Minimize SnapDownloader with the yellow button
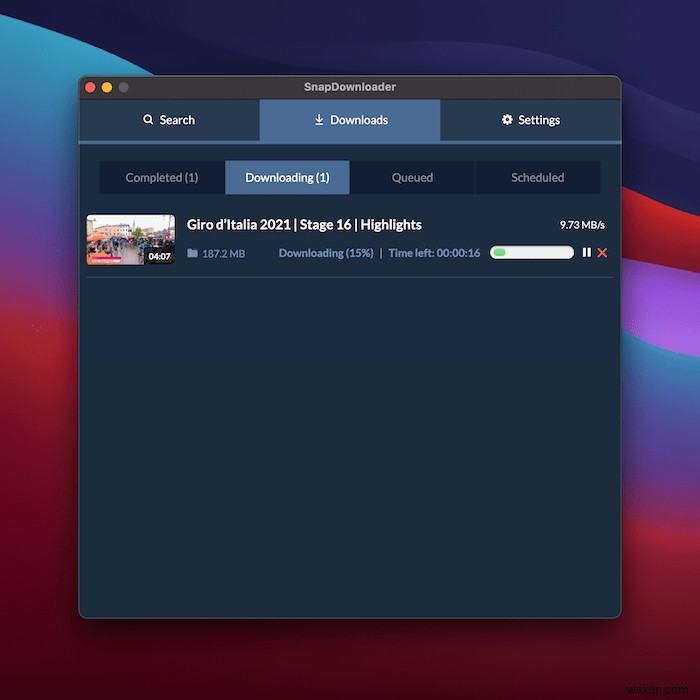This screenshot has width=700, height=700. pos(107,87)
